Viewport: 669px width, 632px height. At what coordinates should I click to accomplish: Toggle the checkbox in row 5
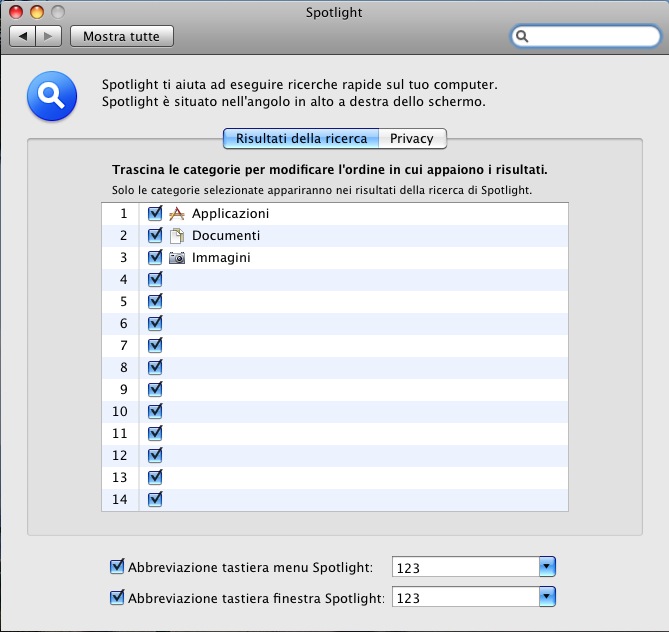[x=155, y=301]
